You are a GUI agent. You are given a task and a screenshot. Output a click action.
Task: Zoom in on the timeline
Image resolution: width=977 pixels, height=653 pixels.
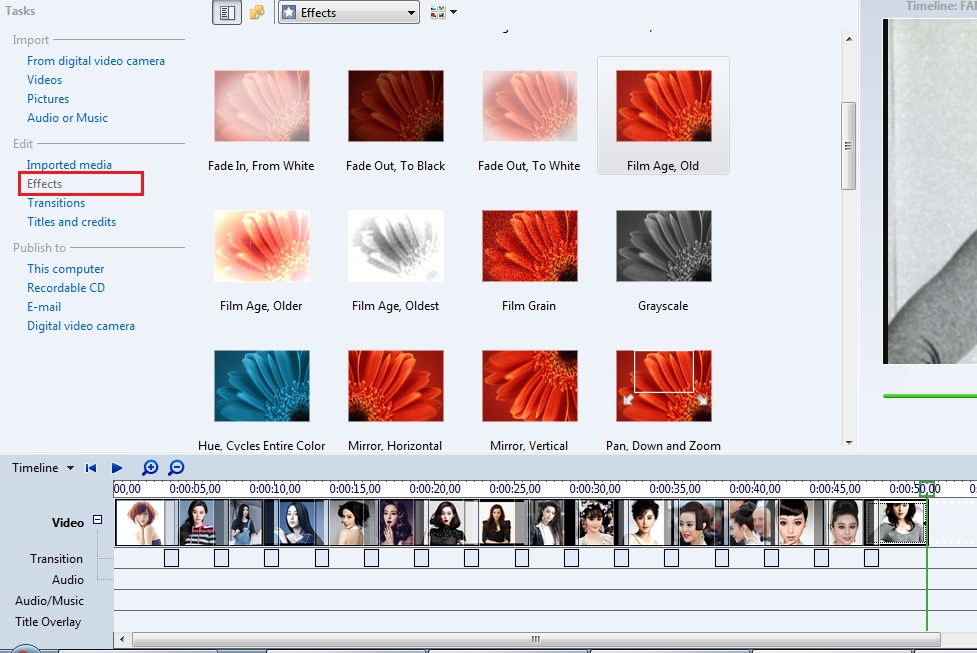point(149,467)
